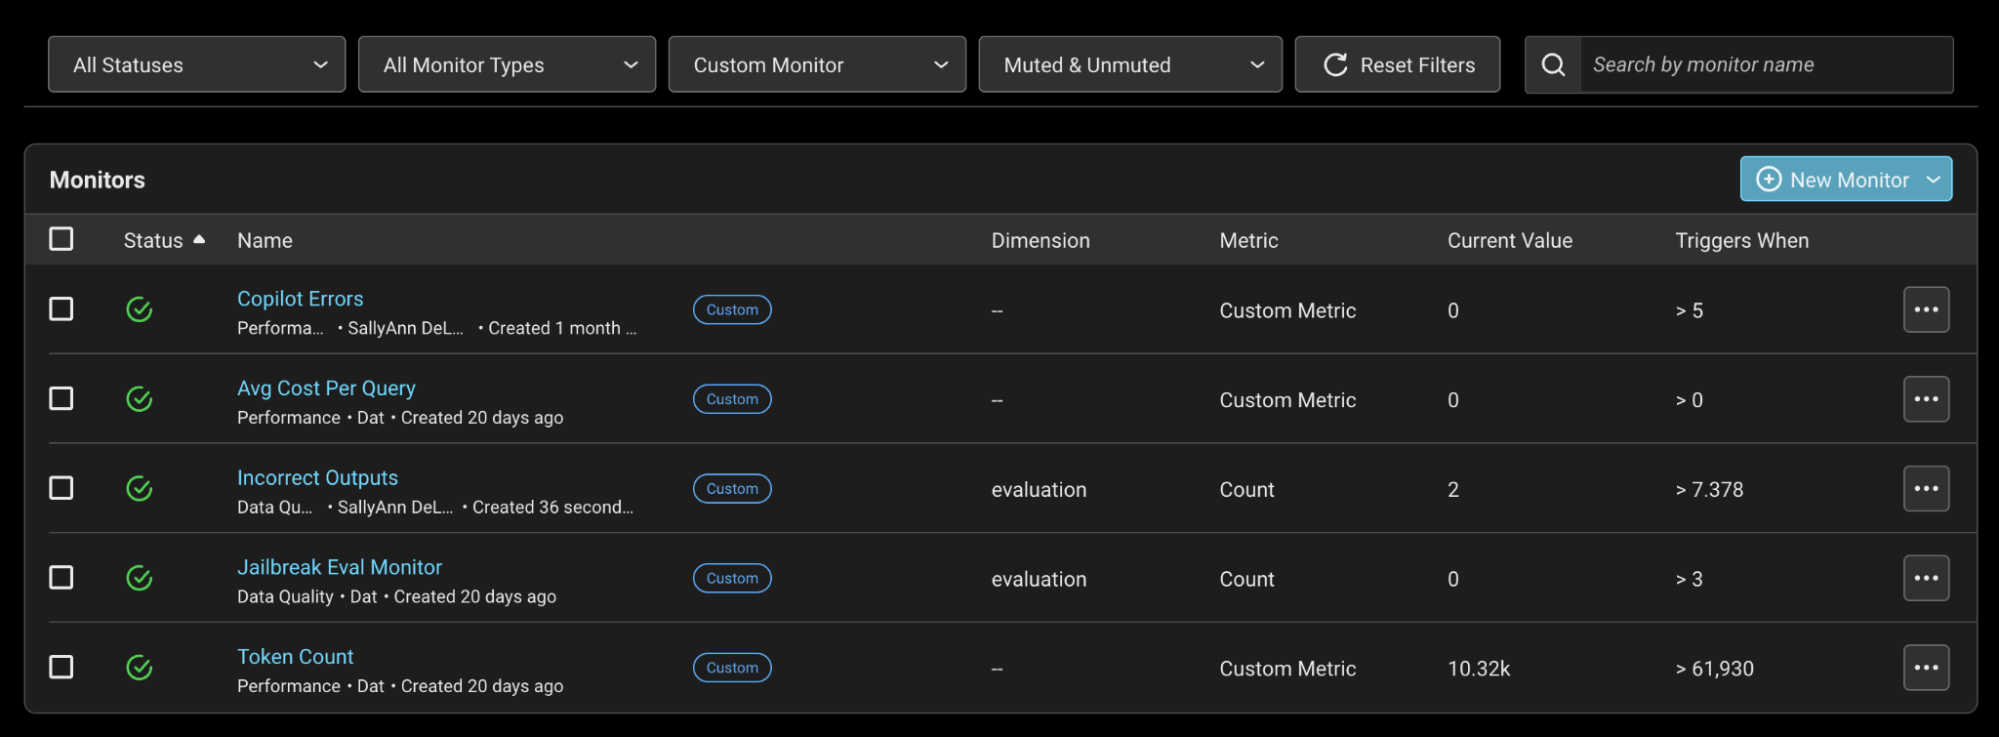Expand the All Monitor Types dropdown

point(507,65)
